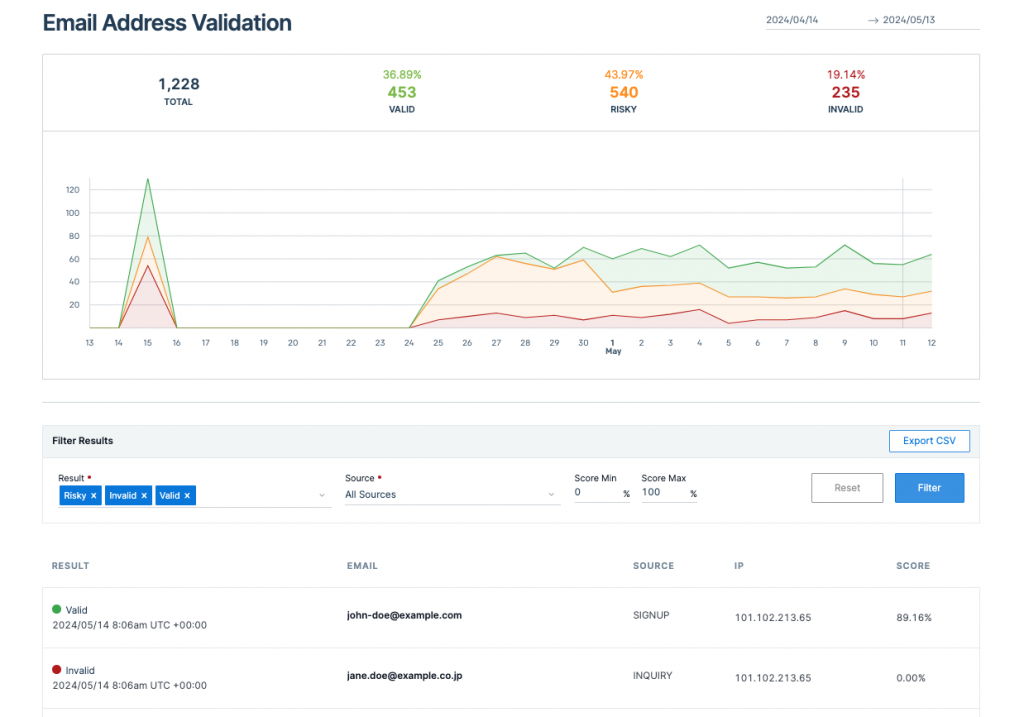Remove the Invalid filter tag with its × icon
The width and height of the screenshot is (1024, 717).
(146, 495)
